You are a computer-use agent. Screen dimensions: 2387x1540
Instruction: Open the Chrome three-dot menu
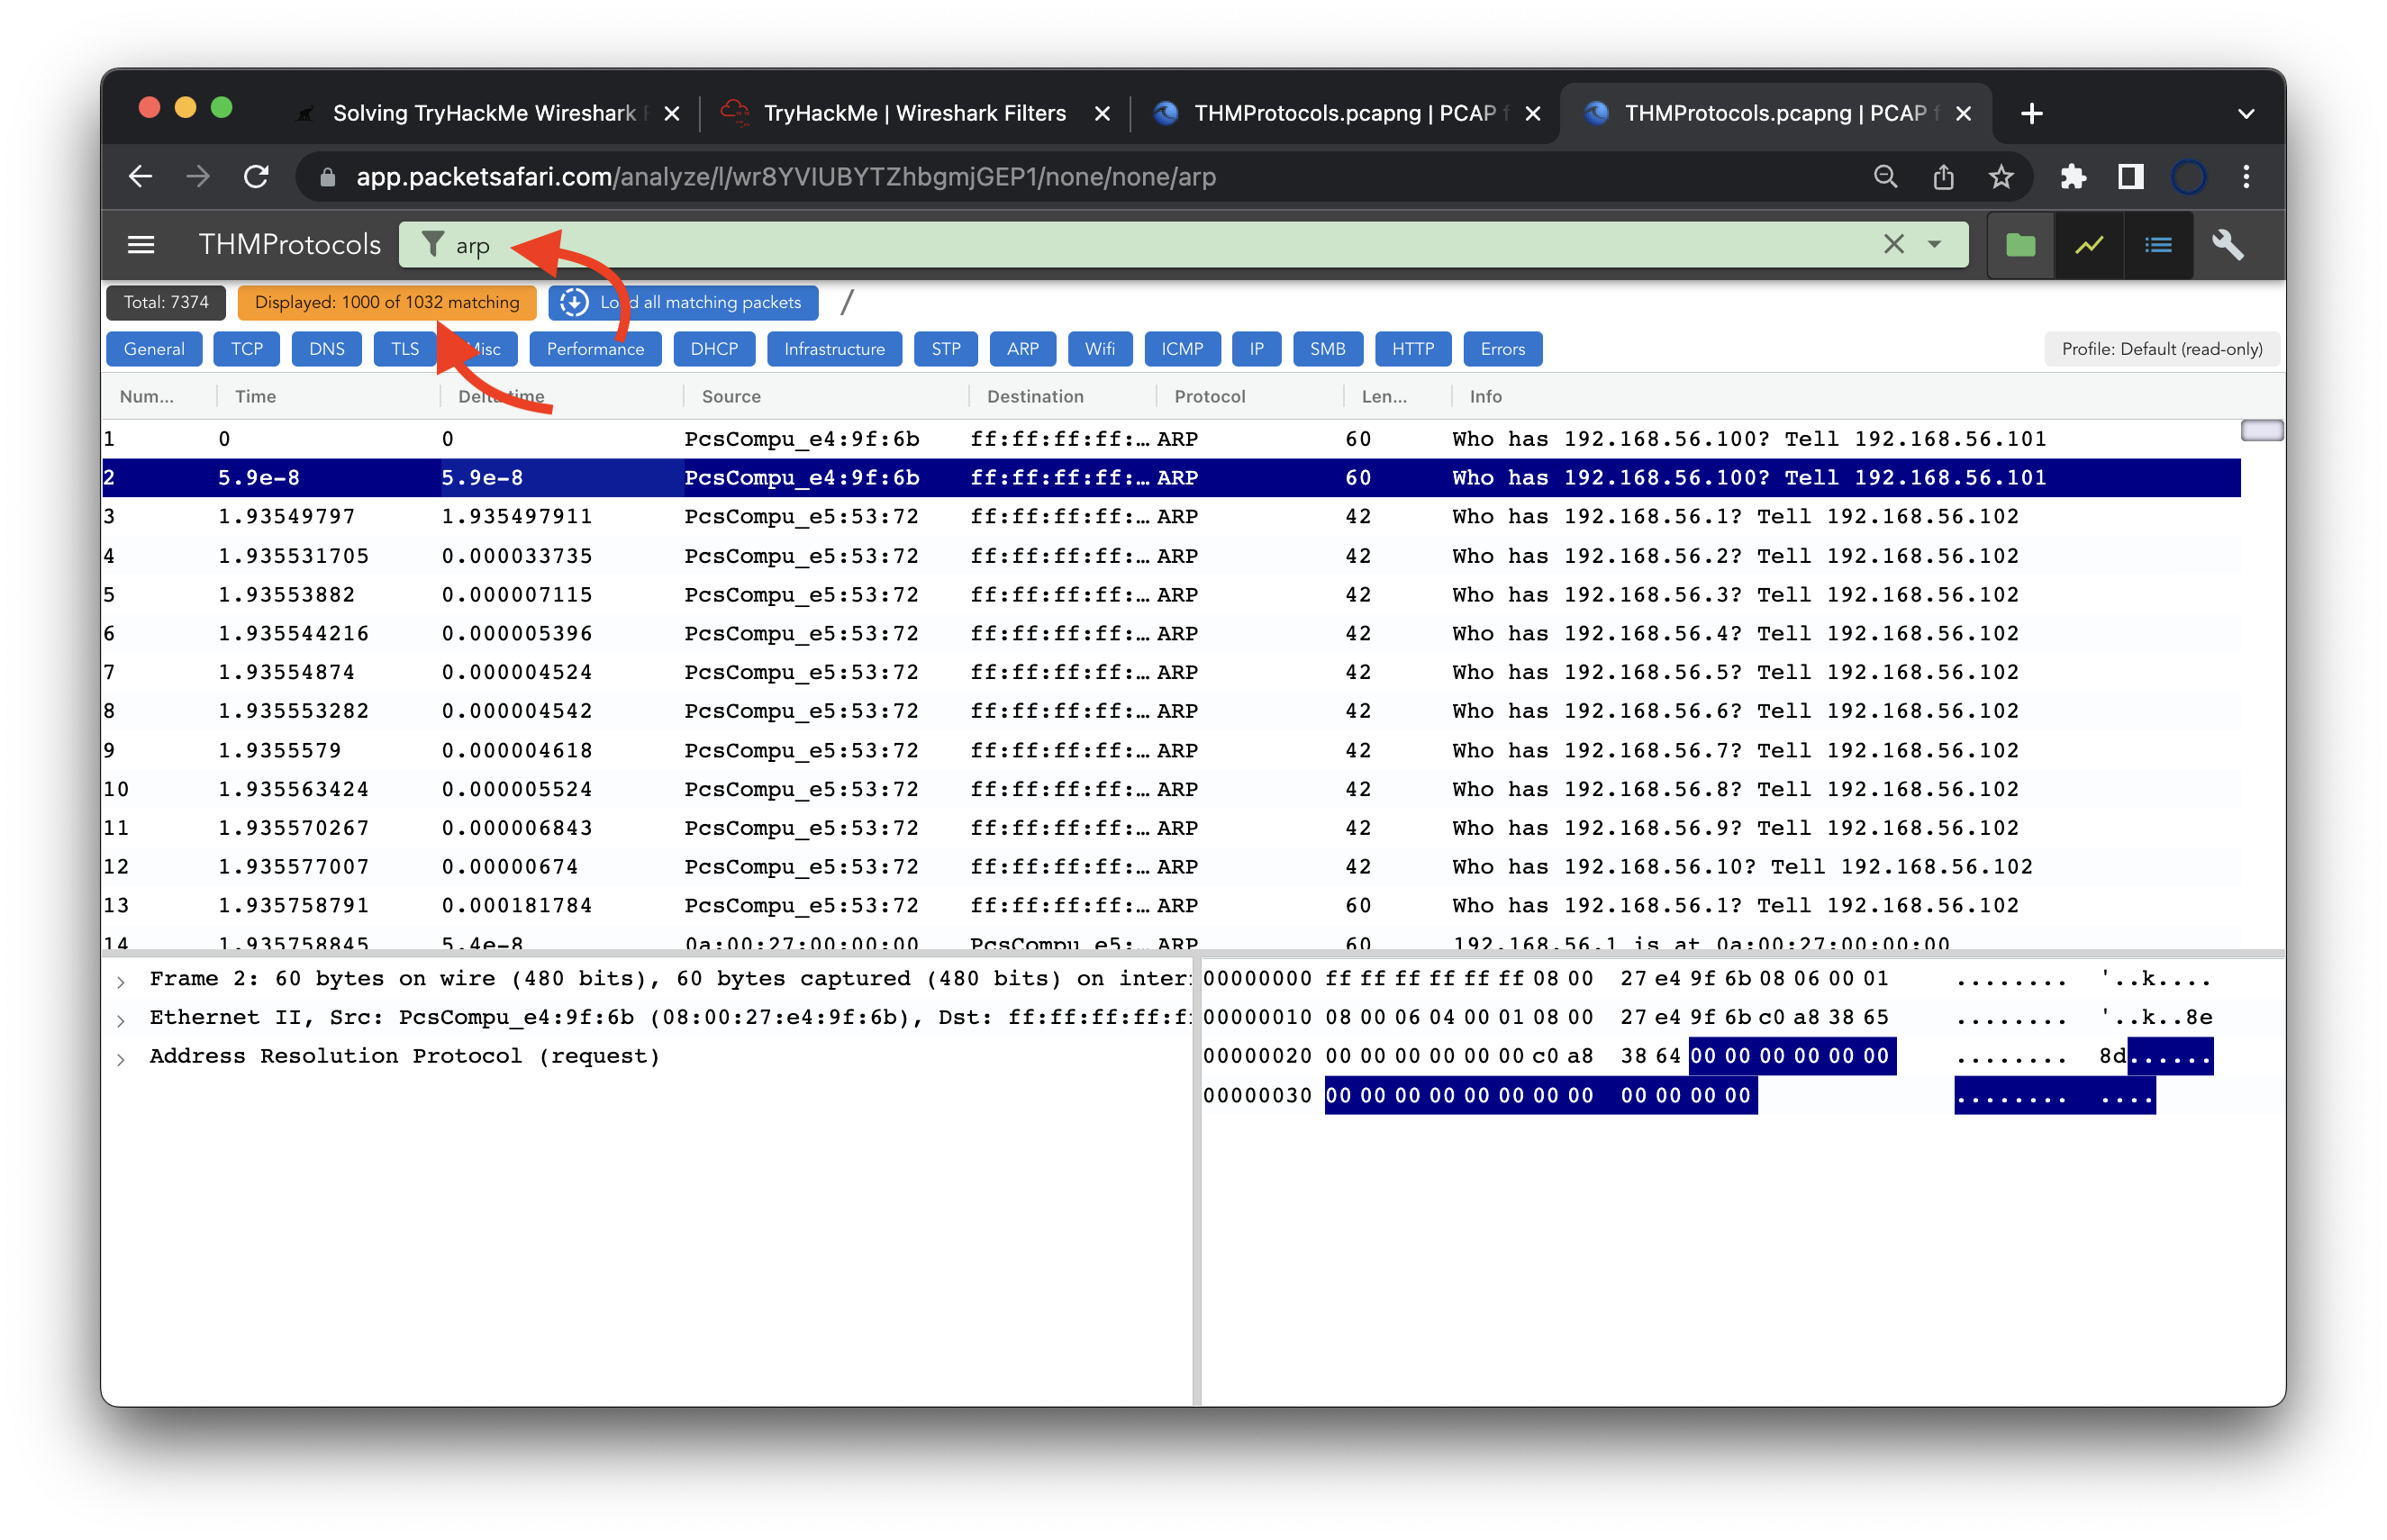coord(2246,177)
